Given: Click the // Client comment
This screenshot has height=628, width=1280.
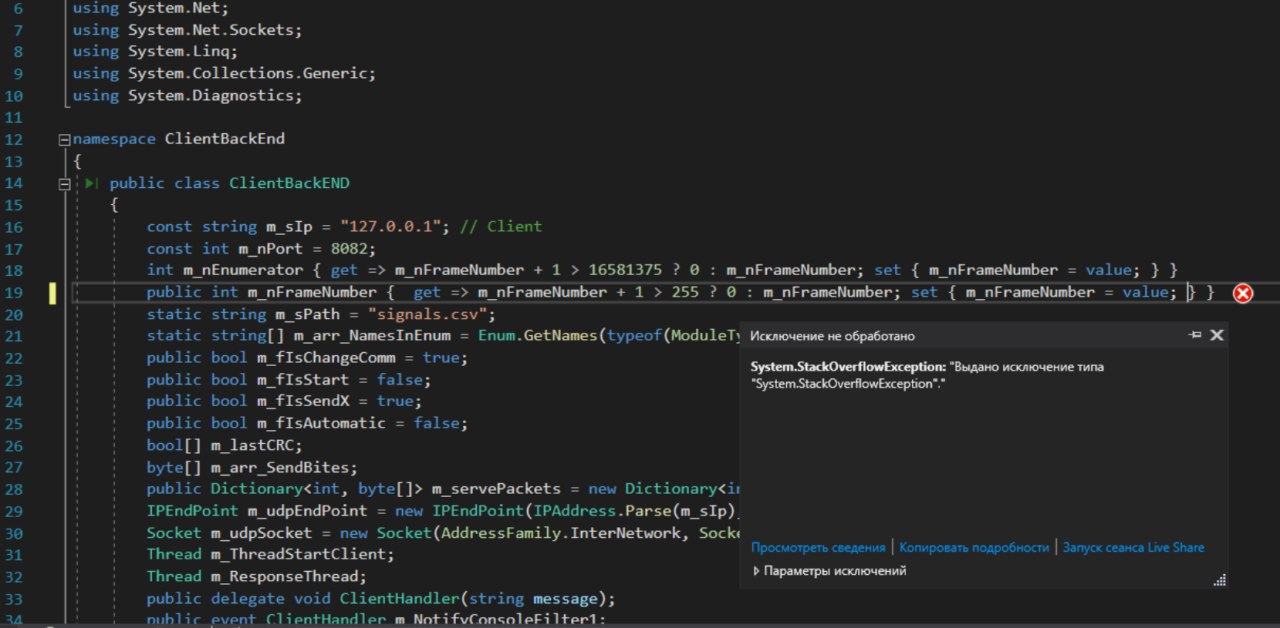Looking at the screenshot, I should tap(501, 226).
